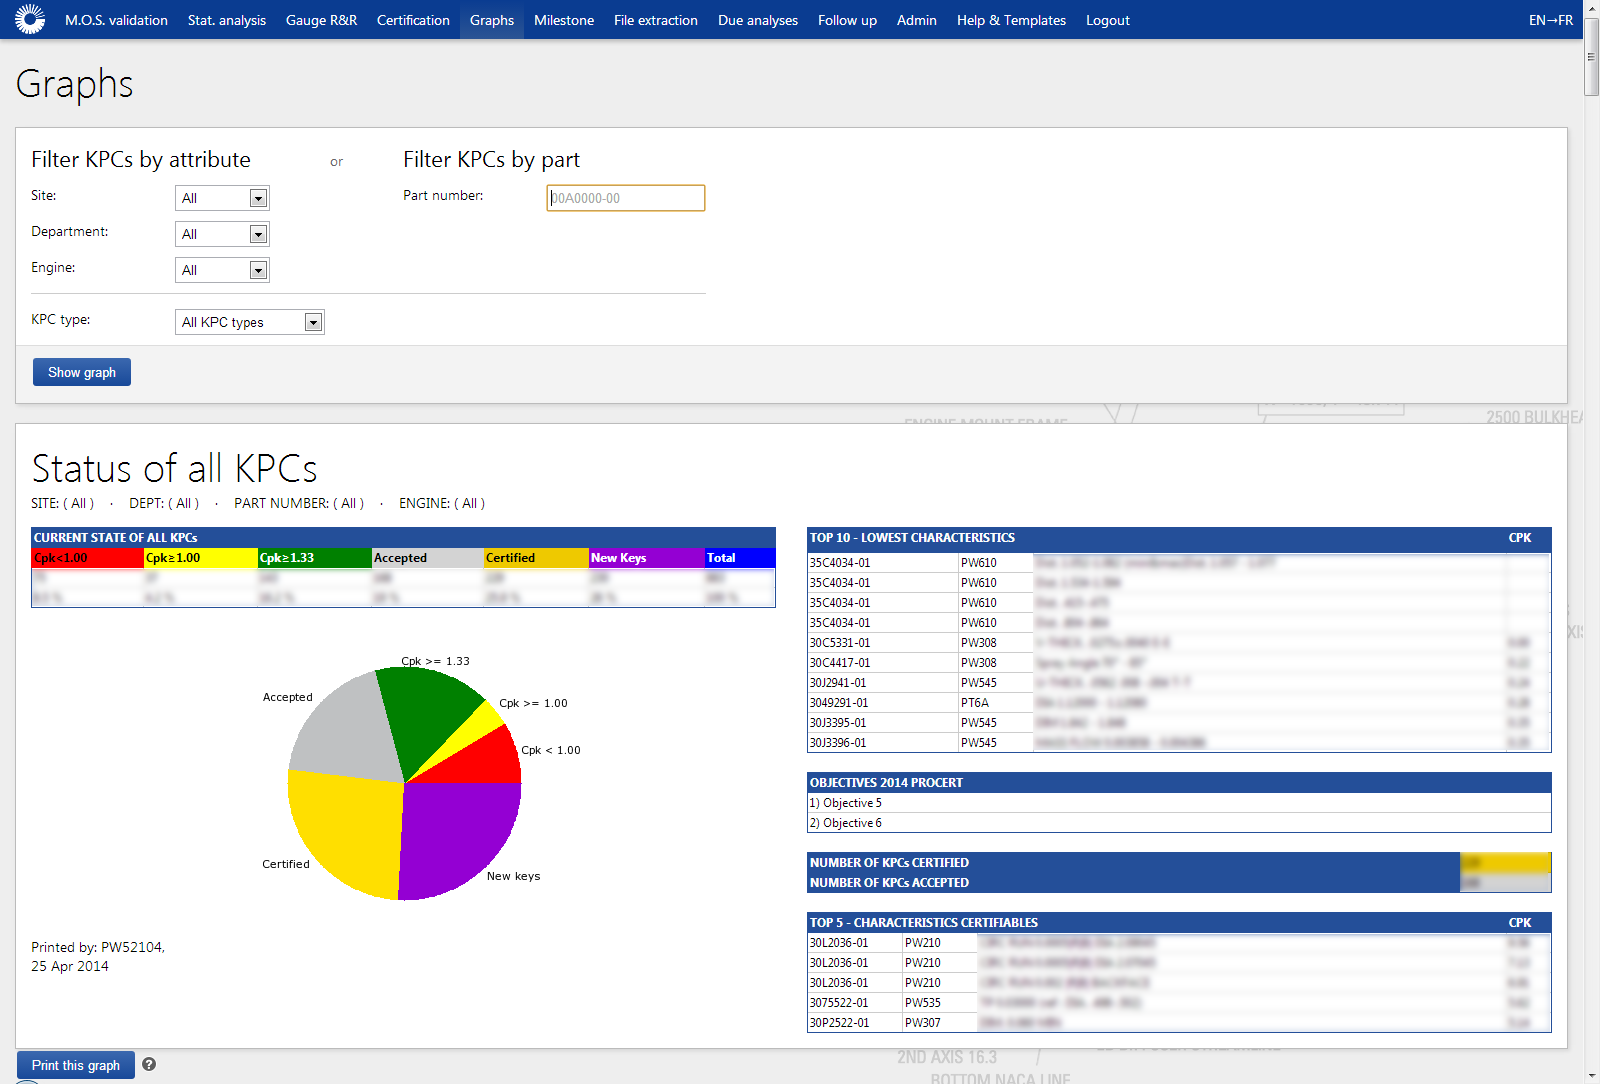Open the Certification menu item
Viewport: 1600px width, 1084px height.
tap(413, 20)
